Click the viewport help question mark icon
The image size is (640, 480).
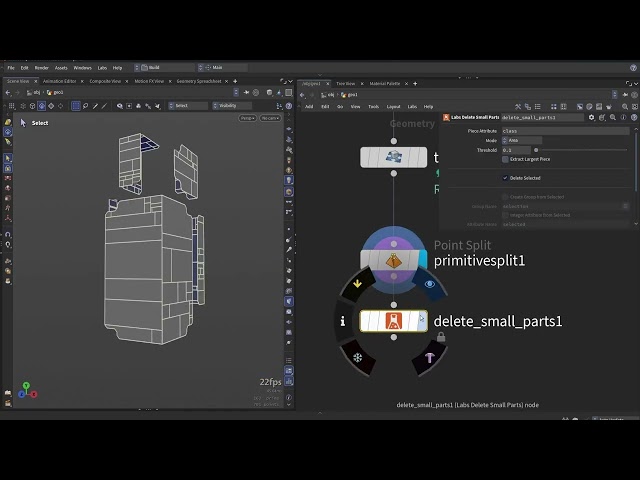(289, 106)
